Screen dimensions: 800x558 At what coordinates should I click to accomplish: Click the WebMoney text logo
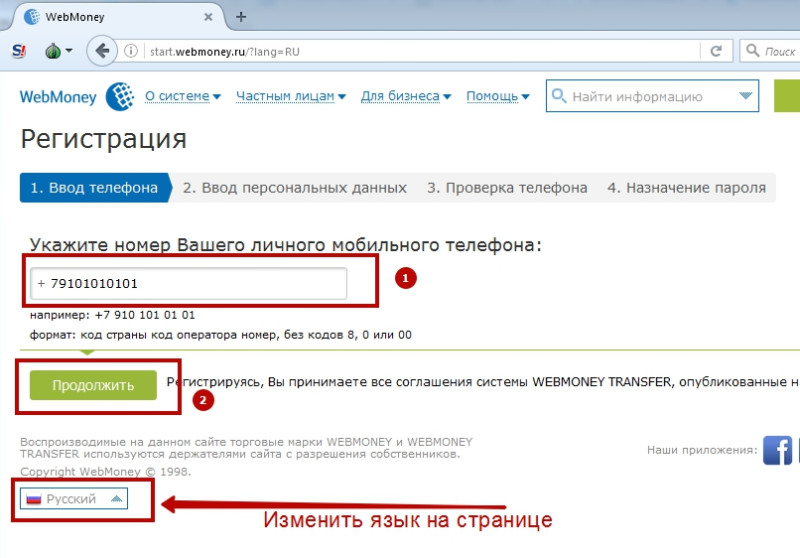click(58, 97)
